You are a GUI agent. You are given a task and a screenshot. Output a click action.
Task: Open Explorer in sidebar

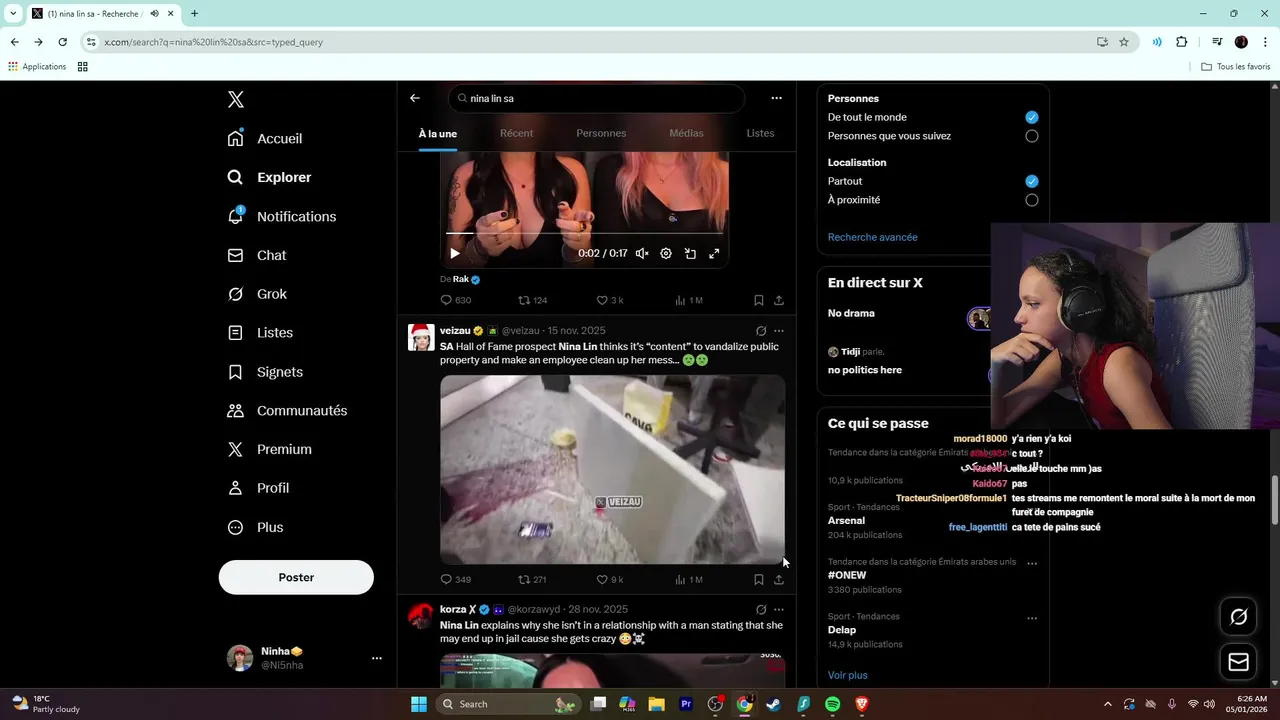(270, 177)
